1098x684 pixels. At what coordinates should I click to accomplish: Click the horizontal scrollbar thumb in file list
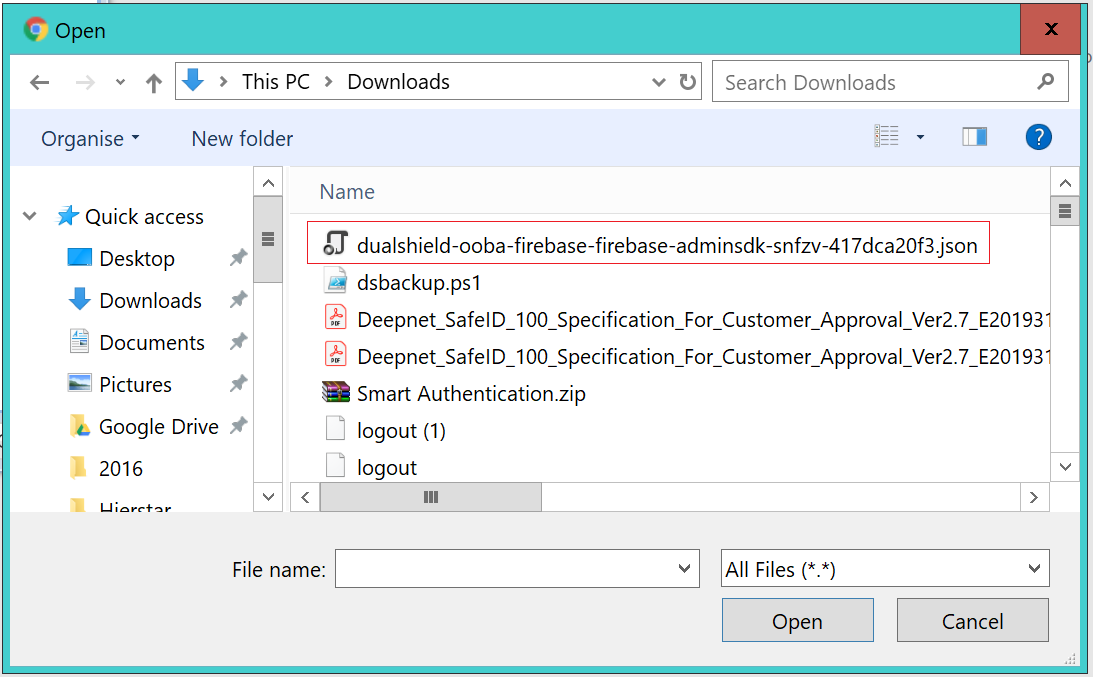click(x=431, y=497)
